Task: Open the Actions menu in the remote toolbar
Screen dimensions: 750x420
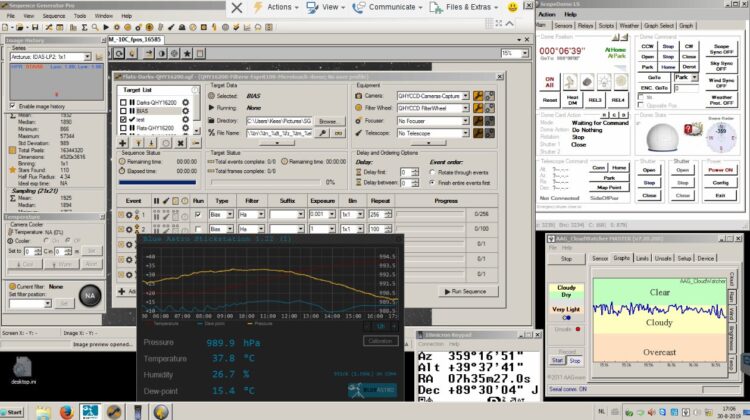Action: pyautogui.click(x=276, y=7)
